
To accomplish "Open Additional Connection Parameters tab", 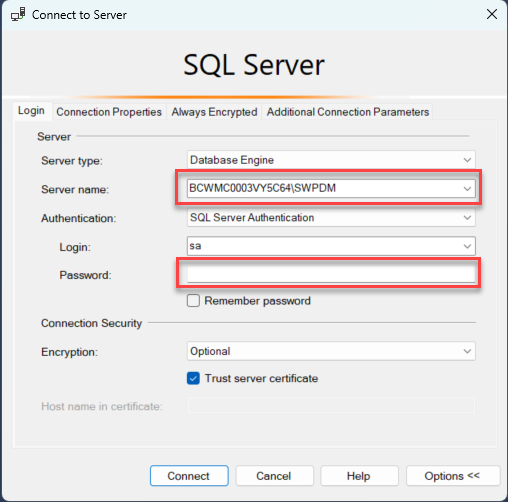I will pyautogui.click(x=348, y=112).
